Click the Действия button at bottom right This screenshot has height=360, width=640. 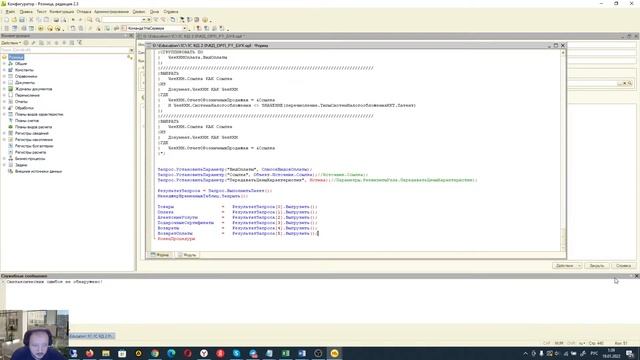point(567,266)
